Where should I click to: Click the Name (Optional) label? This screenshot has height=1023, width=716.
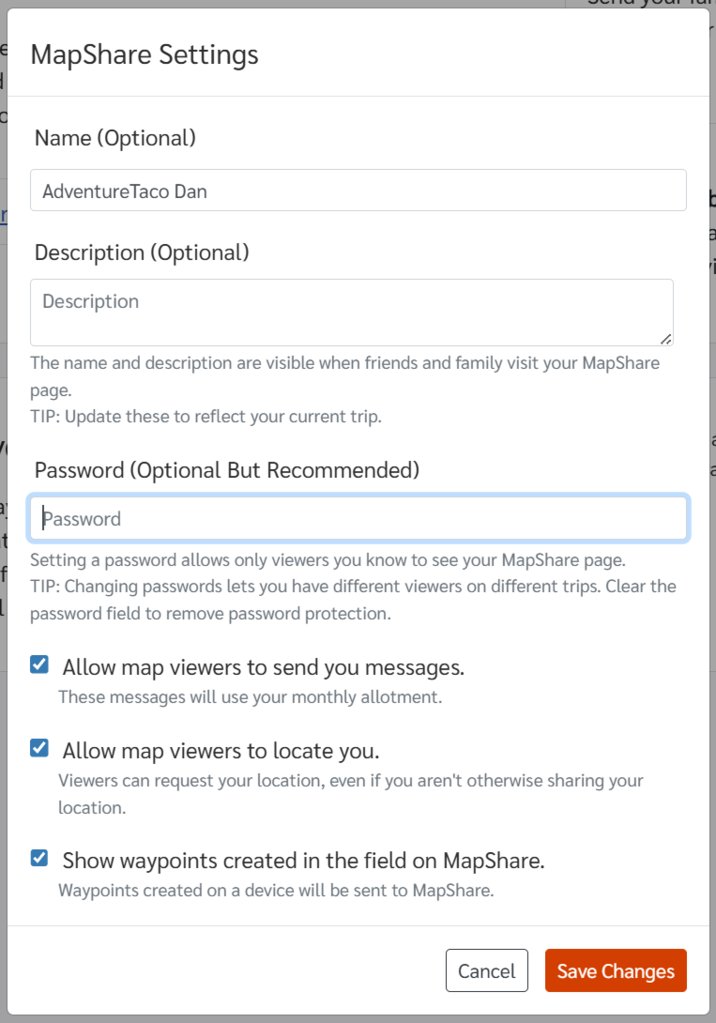pyautogui.click(x=115, y=138)
